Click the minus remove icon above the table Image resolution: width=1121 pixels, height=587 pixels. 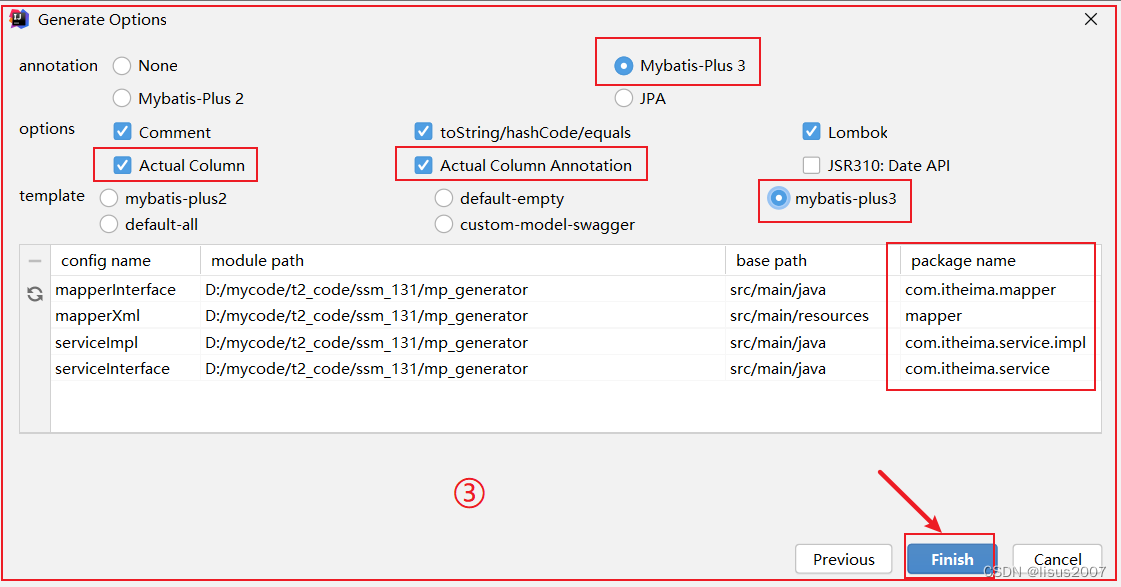pos(35,261)
